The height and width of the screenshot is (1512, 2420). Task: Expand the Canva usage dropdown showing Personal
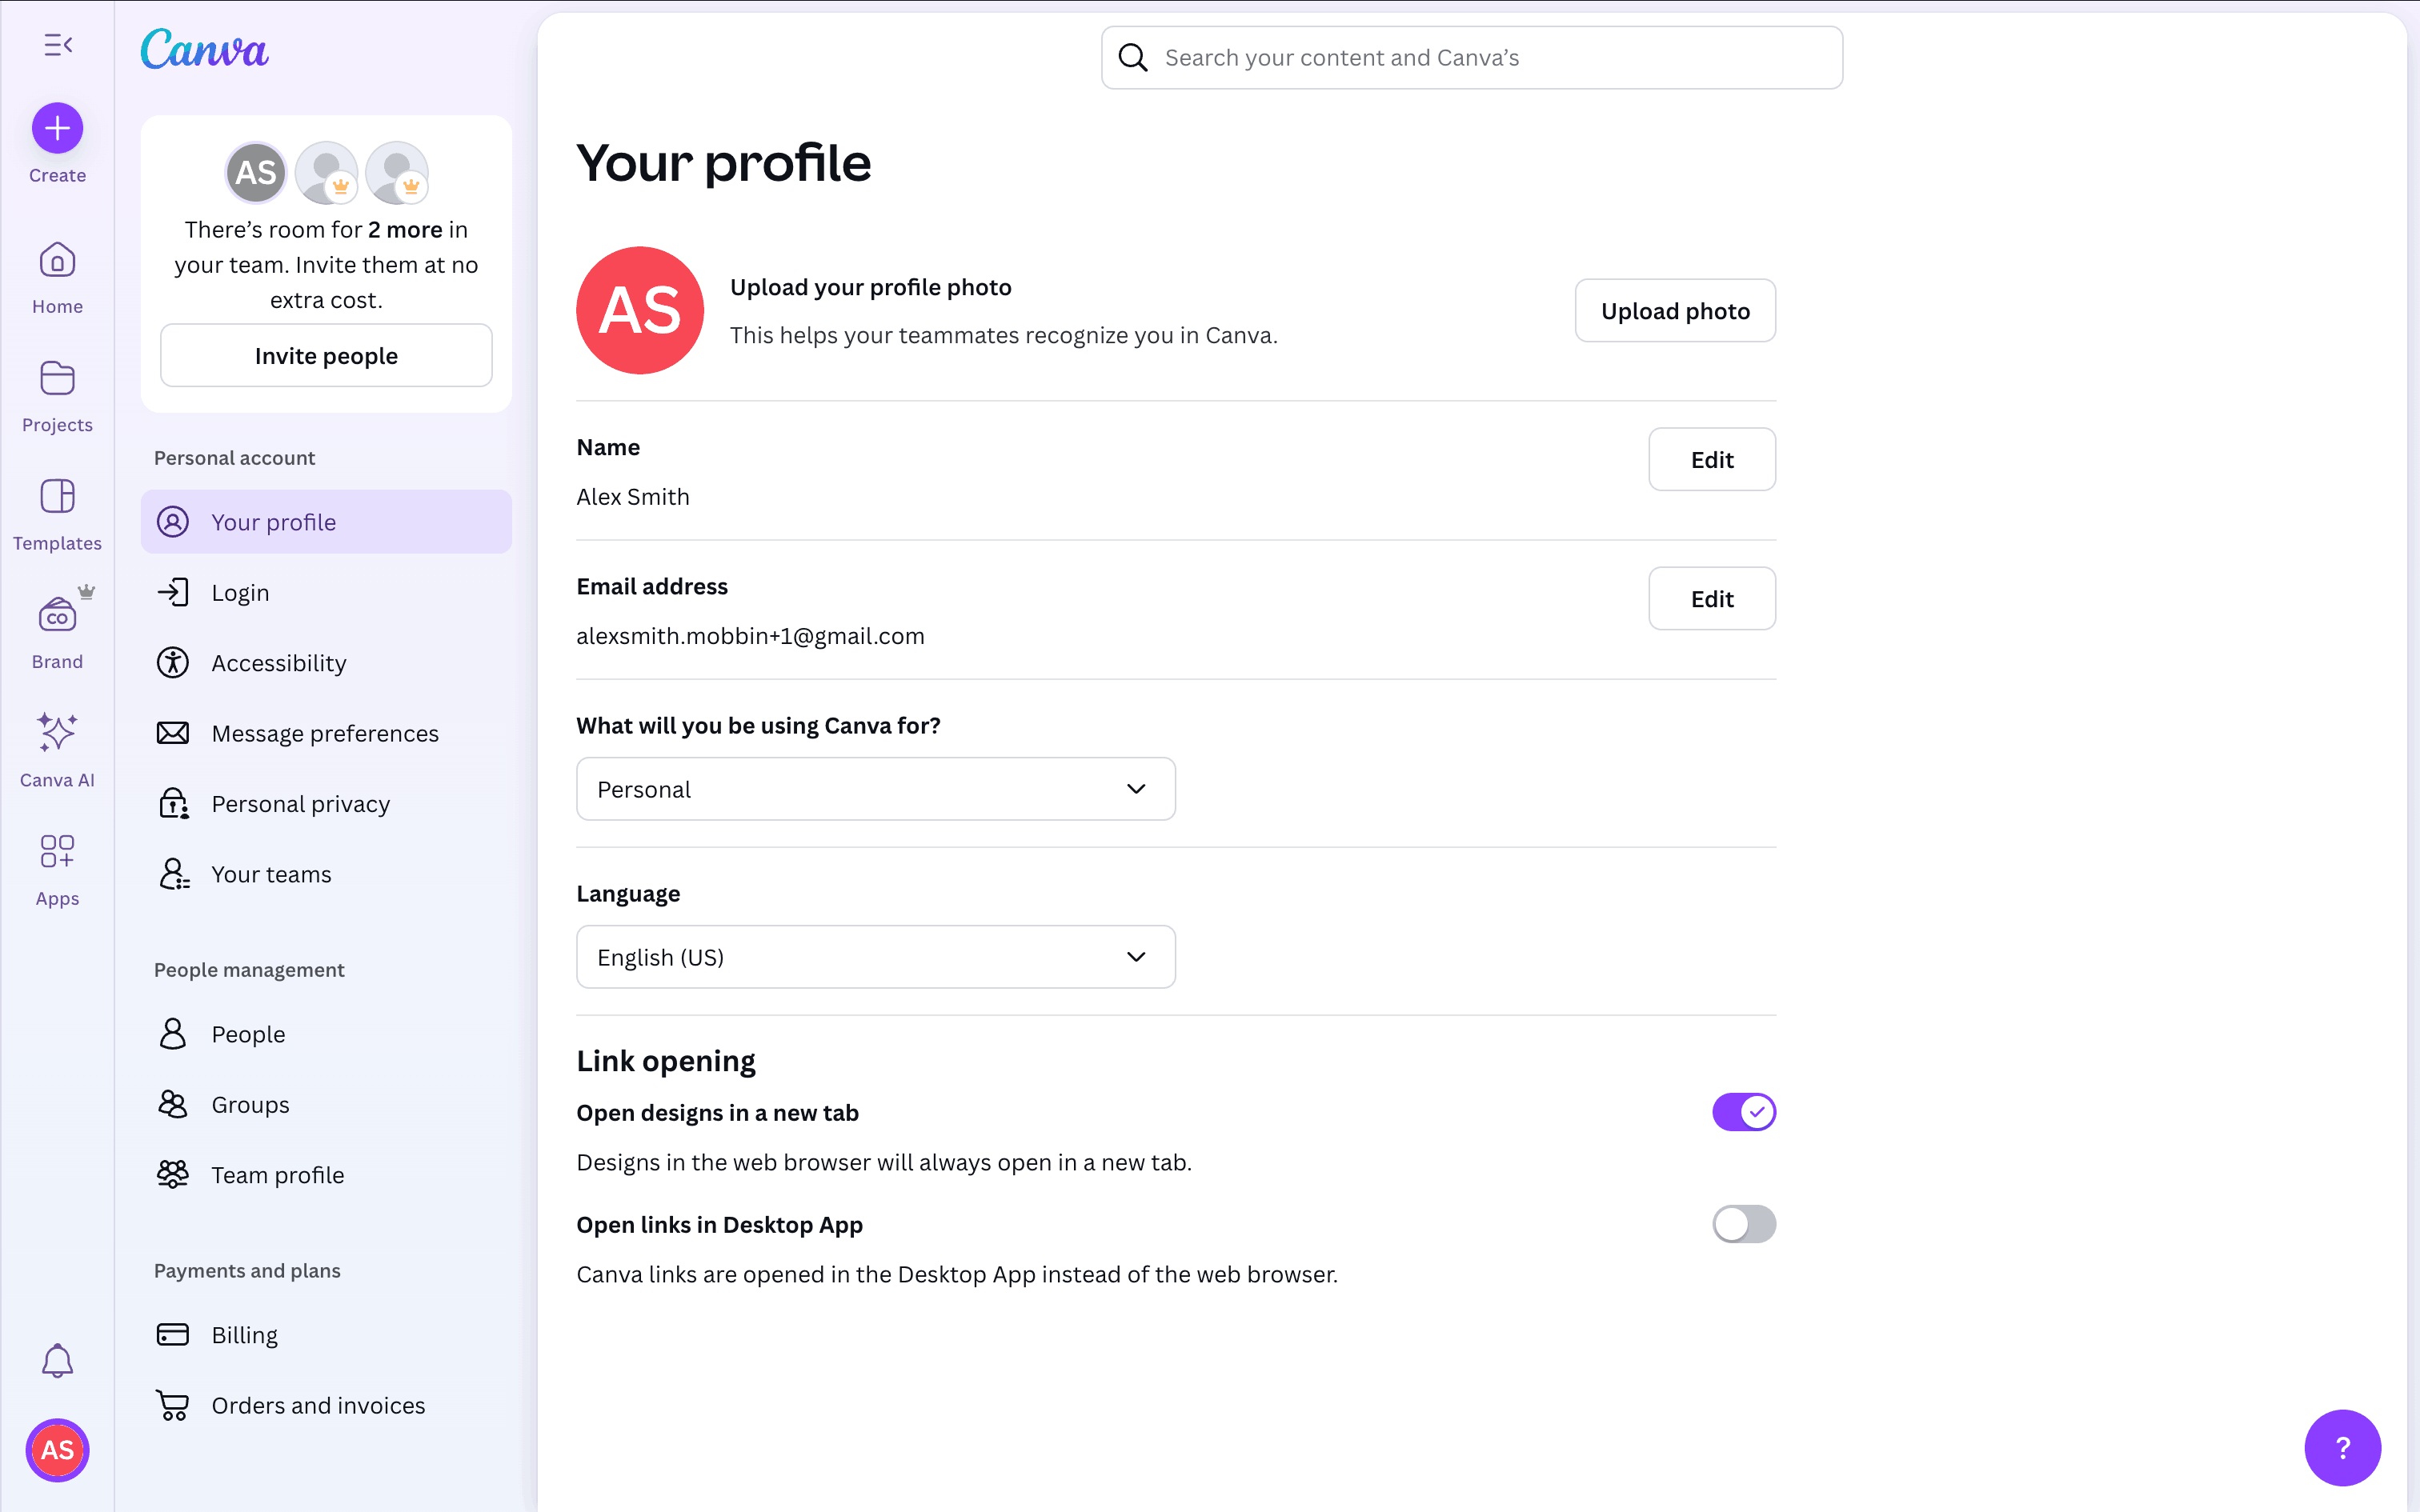[x=875, y=789]
